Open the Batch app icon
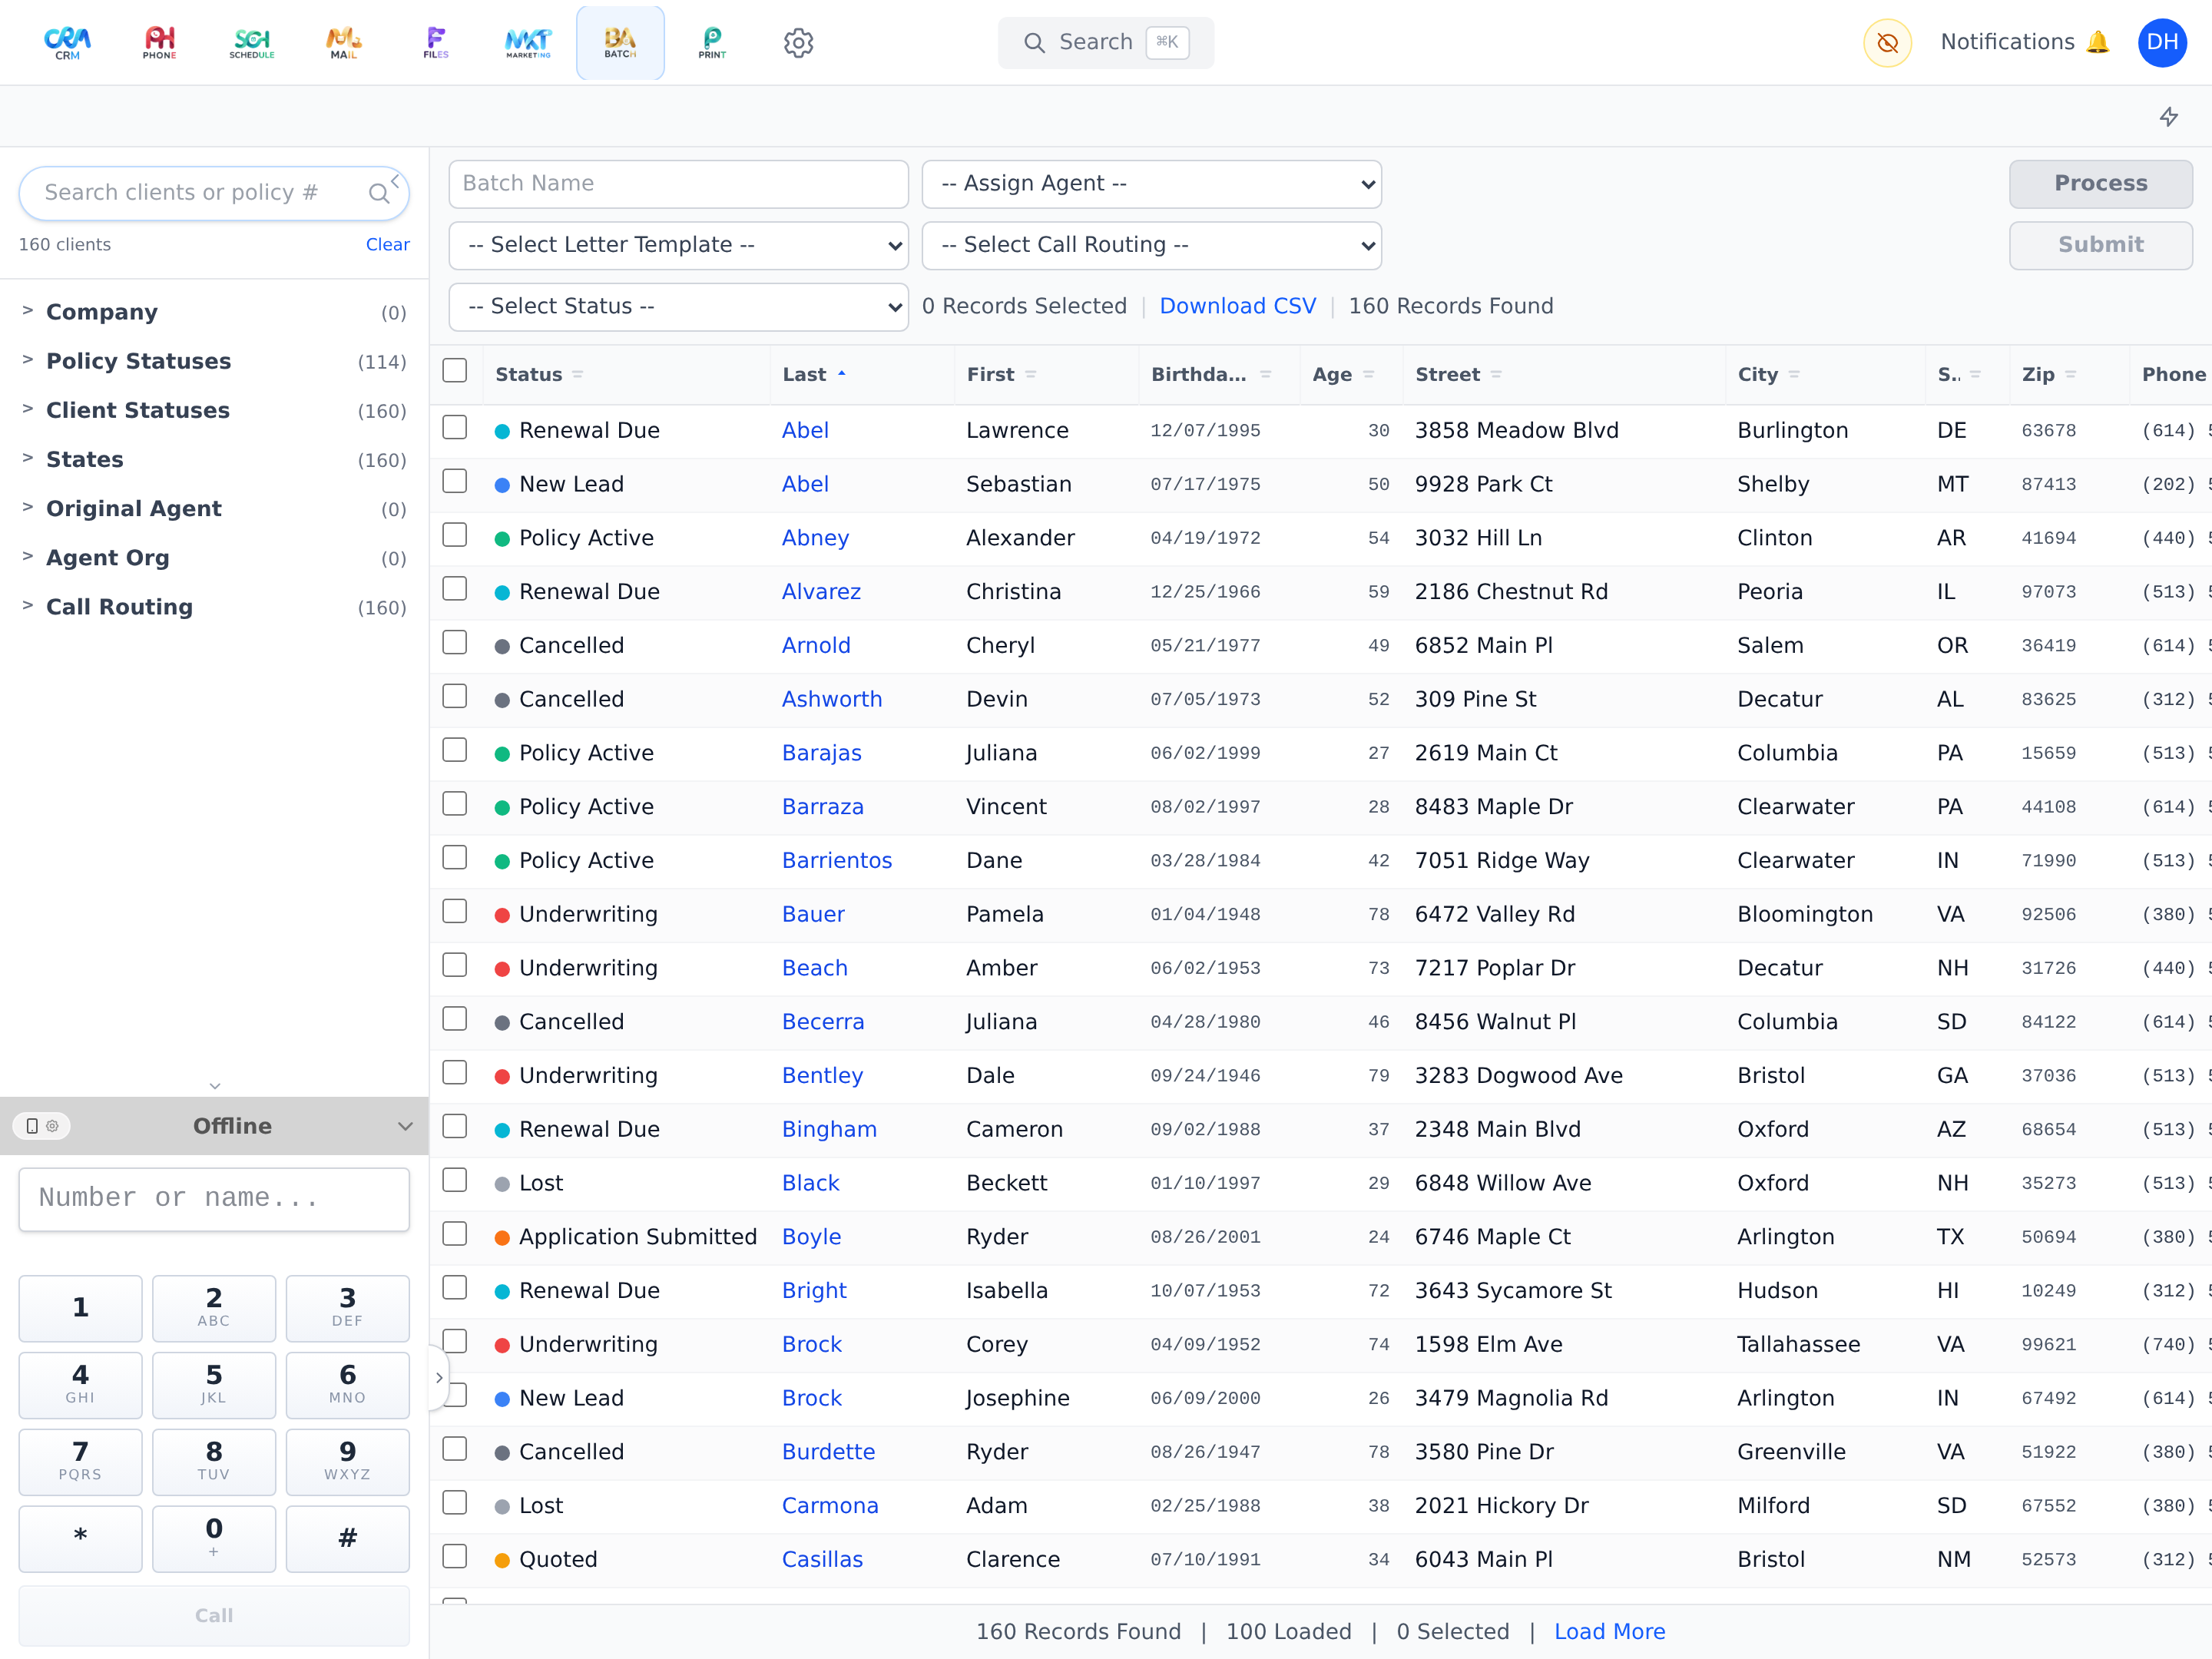The width and height of the screenshot is (2212, 1659). (620, 42)
